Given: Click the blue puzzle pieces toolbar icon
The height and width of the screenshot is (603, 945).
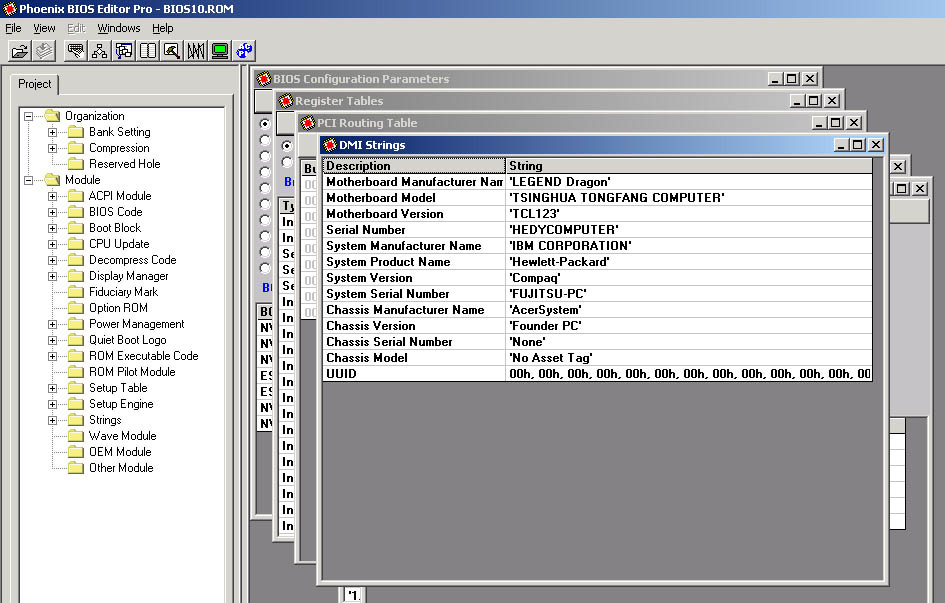Looking at the screenshot, I should 244,50.
